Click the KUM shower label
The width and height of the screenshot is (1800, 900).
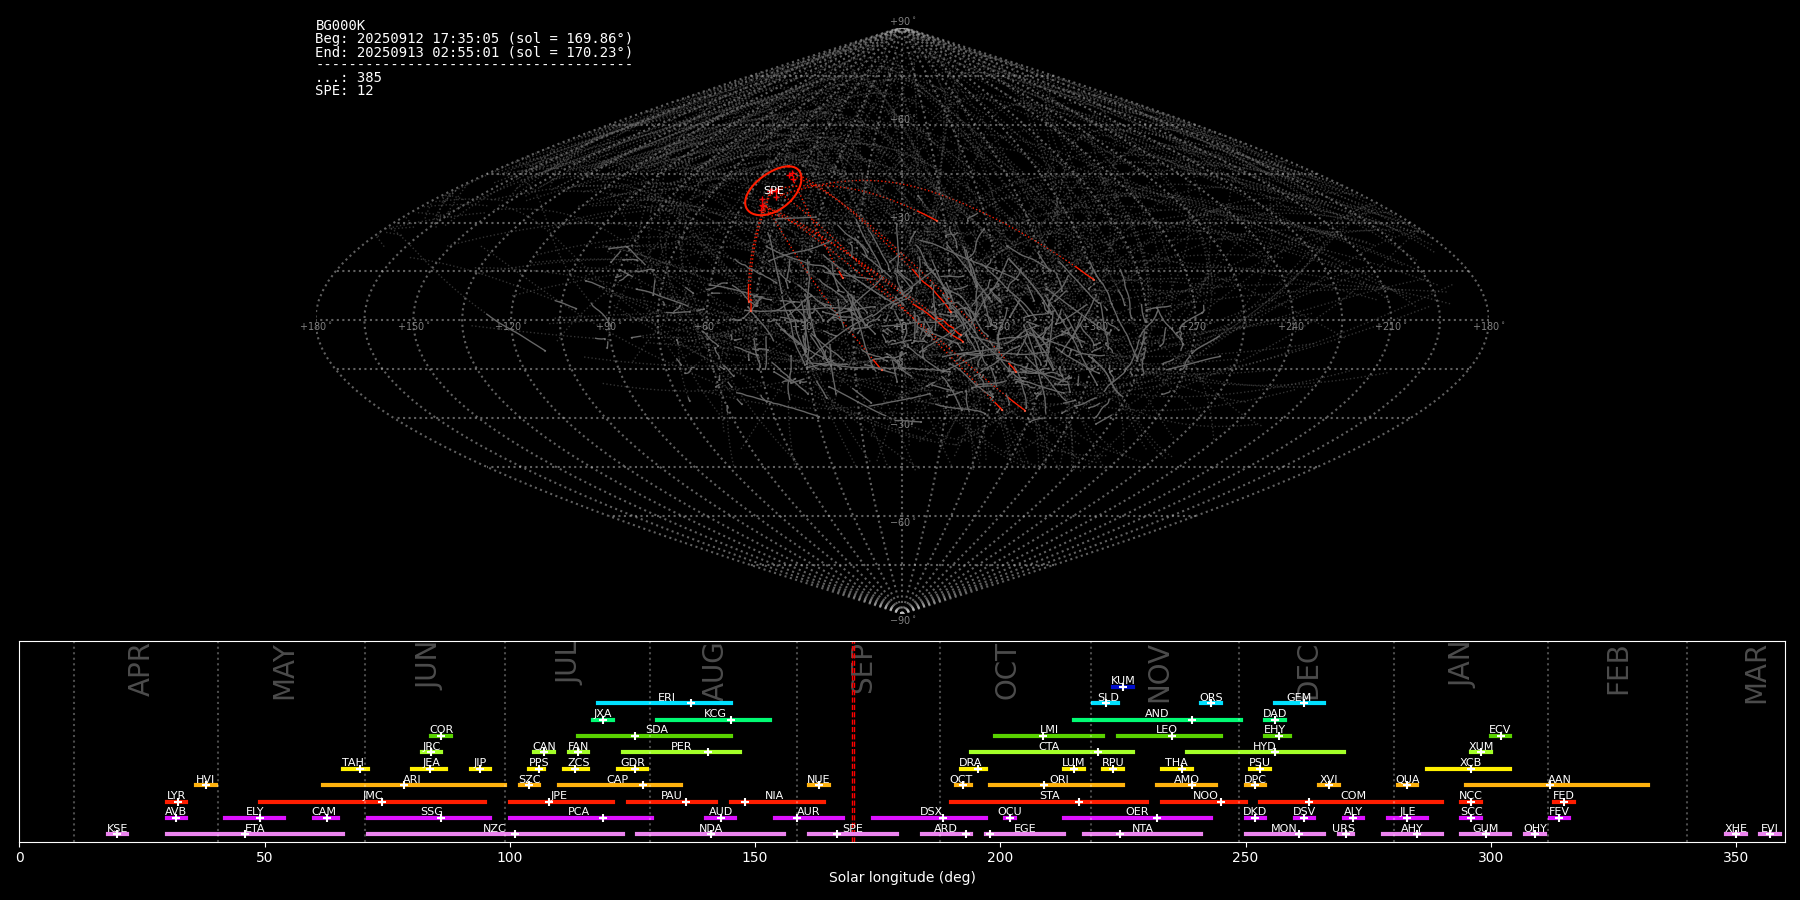[x=1123, y=681]
